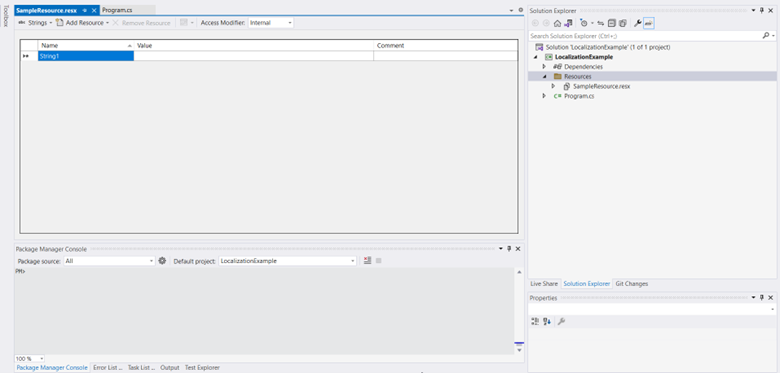The width and height of the screenshot is (780, 373).
Task: Open the search options dropdown in Solution Explorer
Action: [x=773, y=36]
